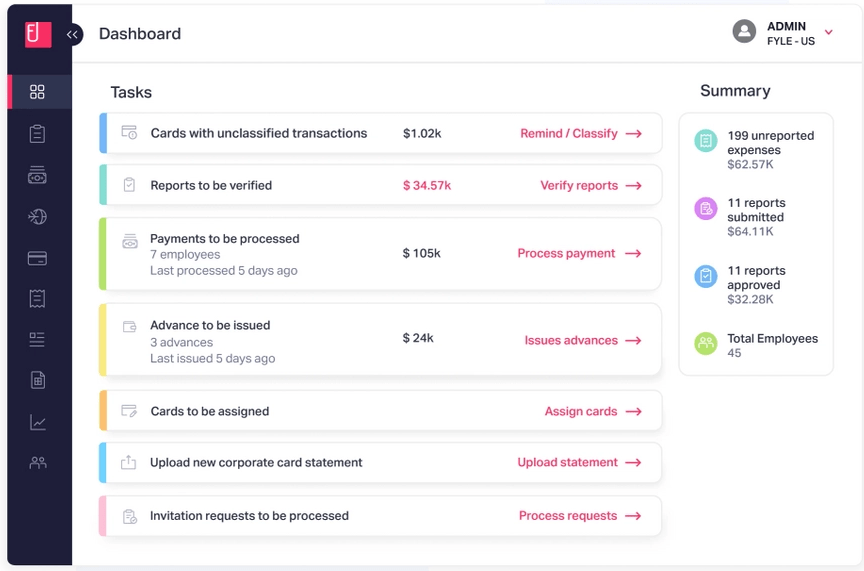Image resolution: width=864 pixels, height=571 pixels.
Task: Expand the ADMIN account dropdown arrow
Action: (828, 32)
